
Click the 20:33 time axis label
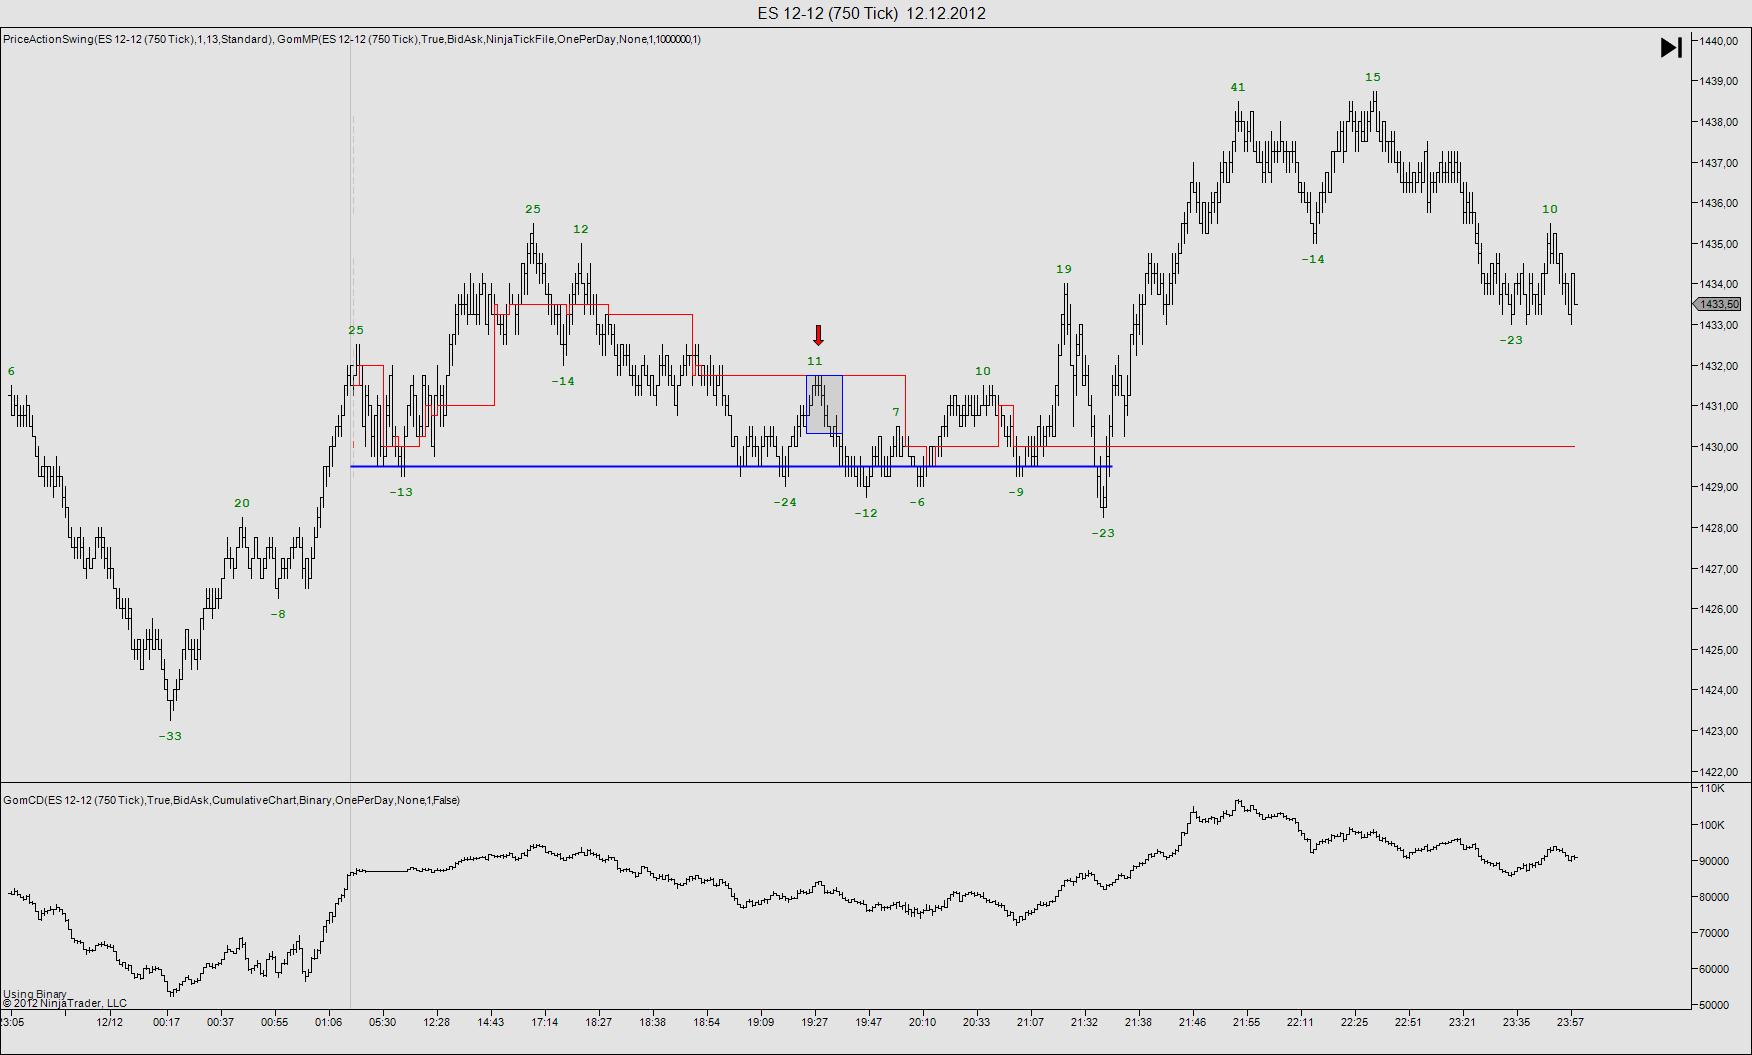tap(976, 1022)
